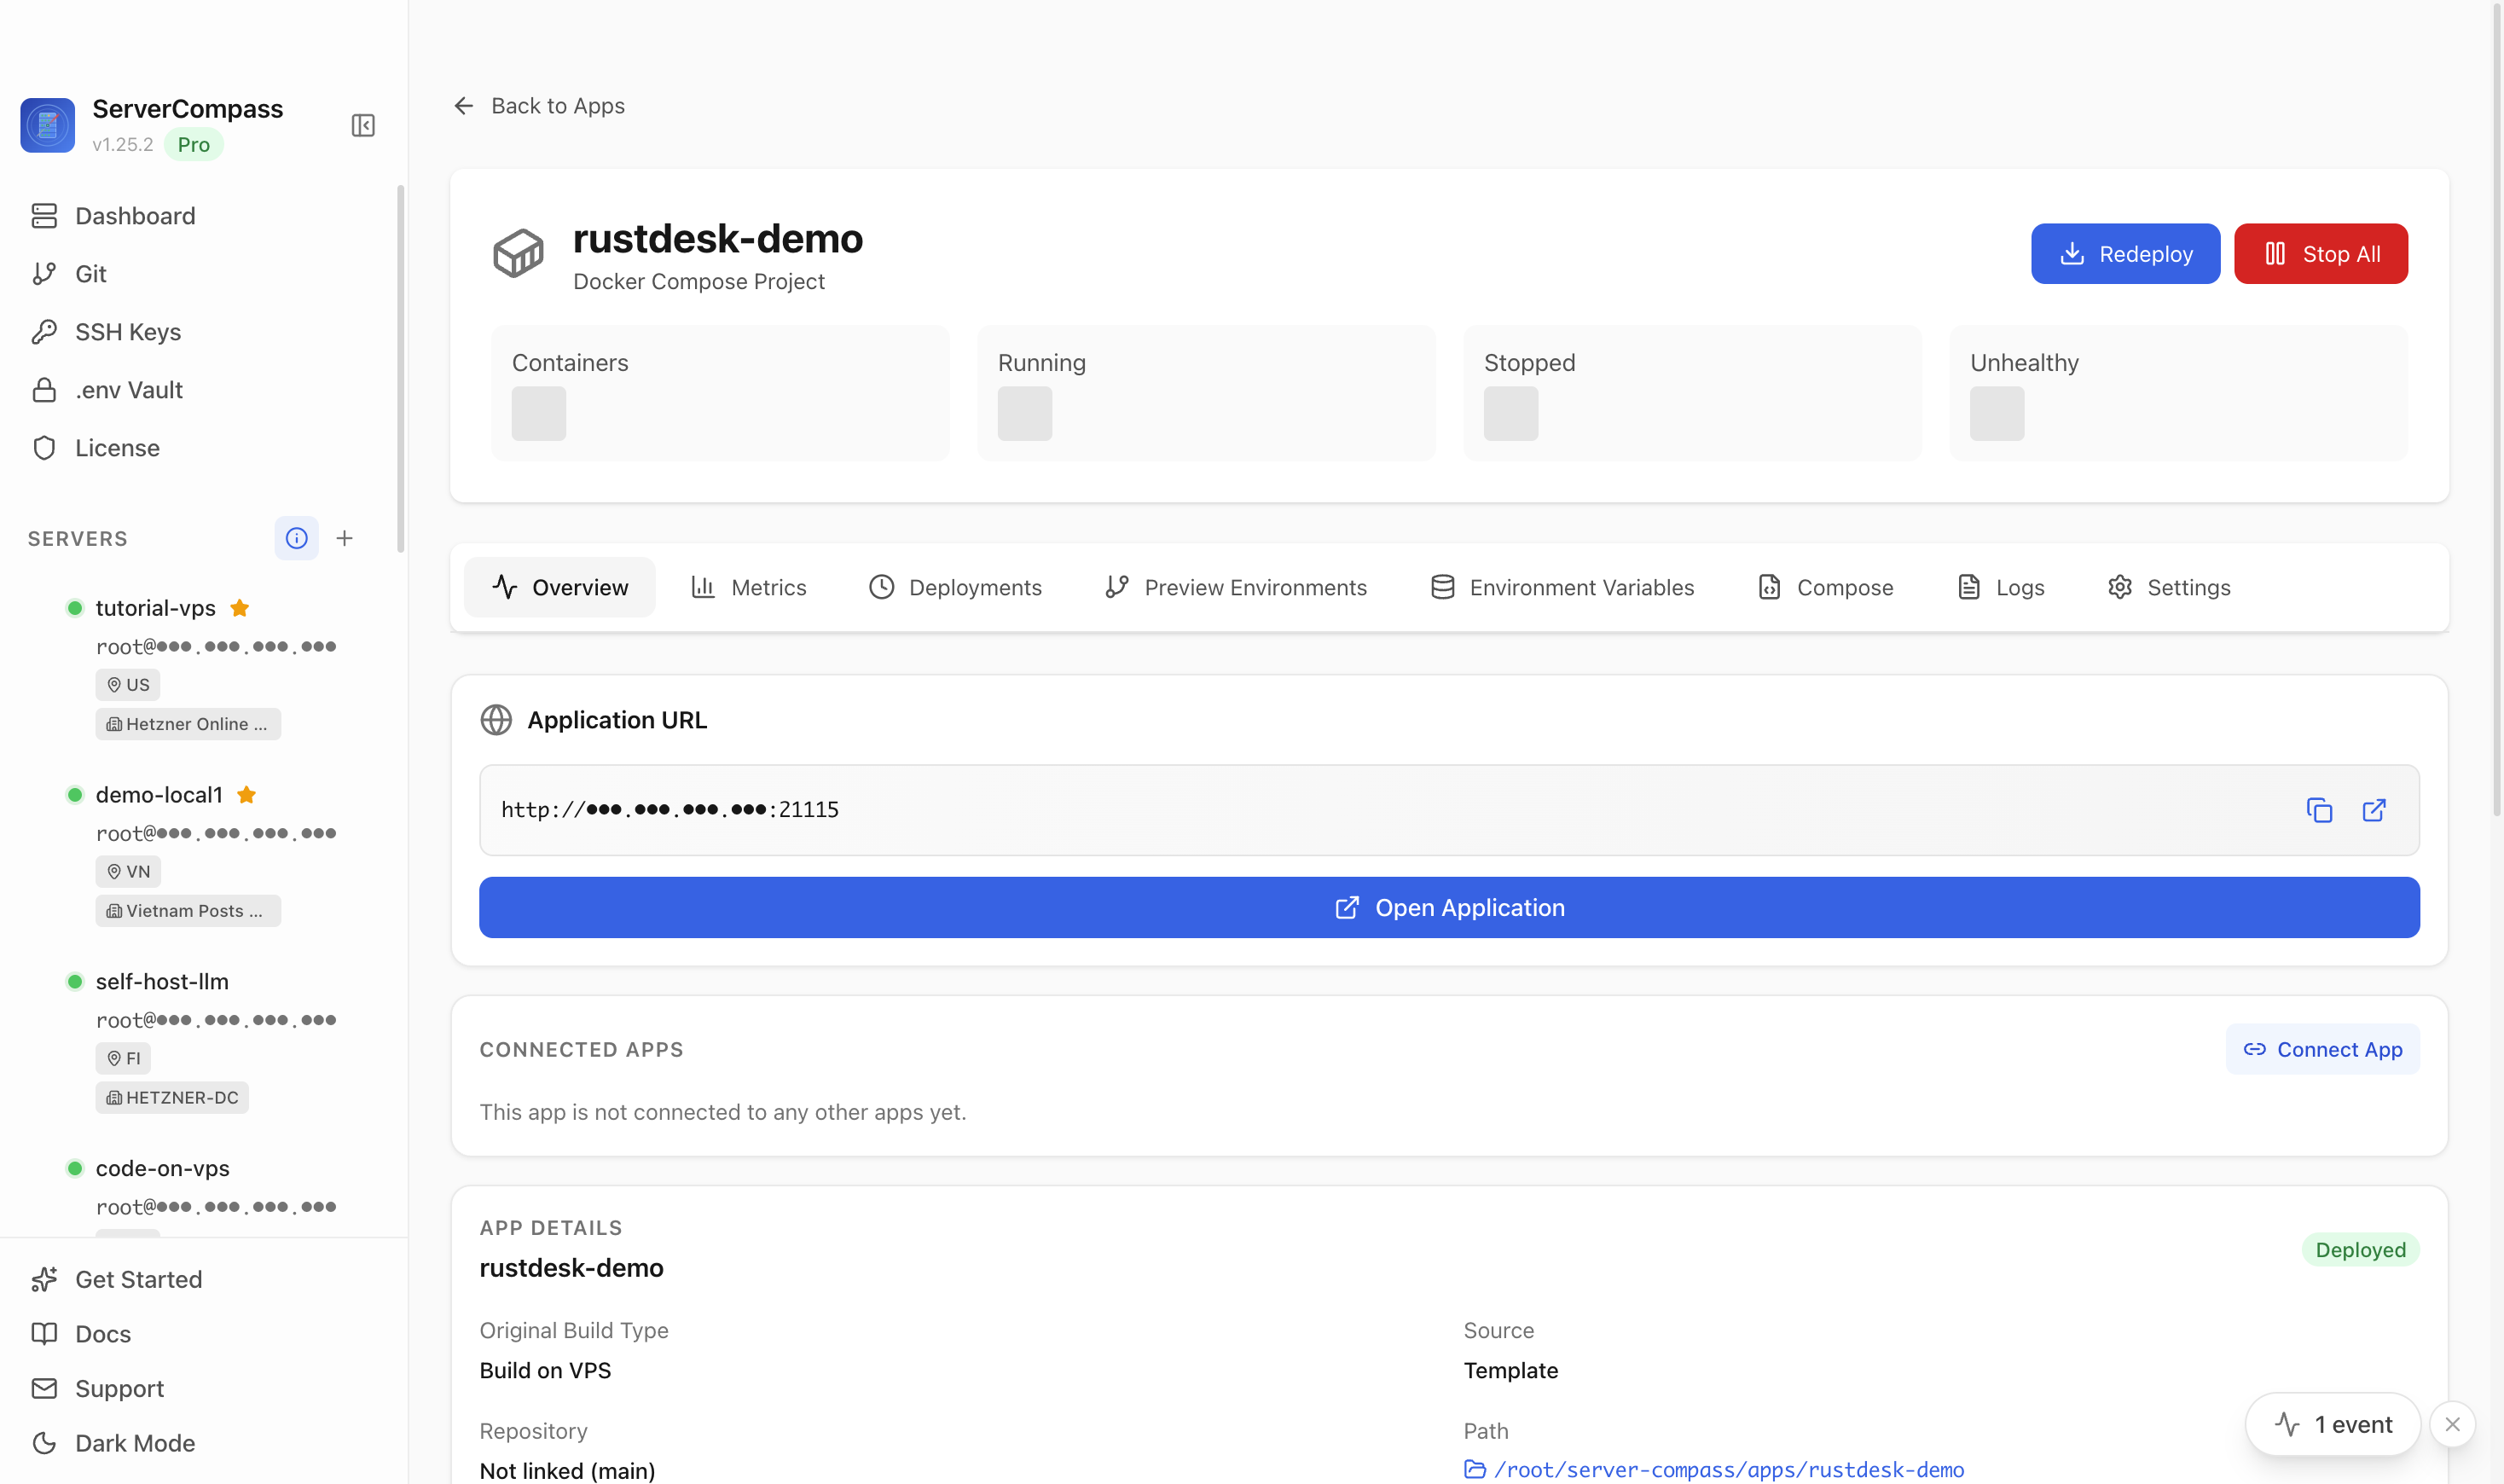Select the self-host-llm server
This screenshot has width=2504, height=1484.
pos(162,982)
